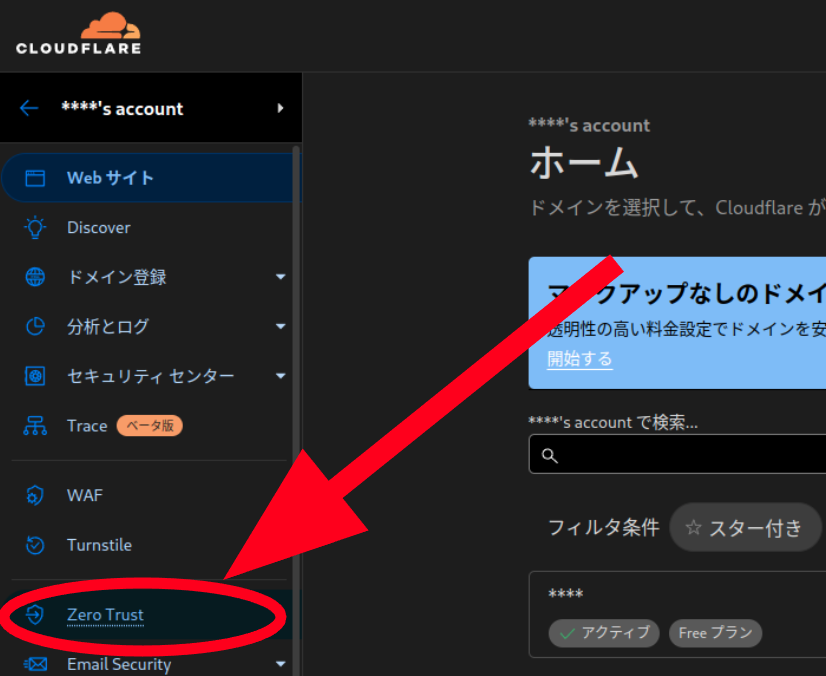This screenshot has height=676, width=826.
Task: Click the Turnstile check icon
Action: [x=35, y=545]
